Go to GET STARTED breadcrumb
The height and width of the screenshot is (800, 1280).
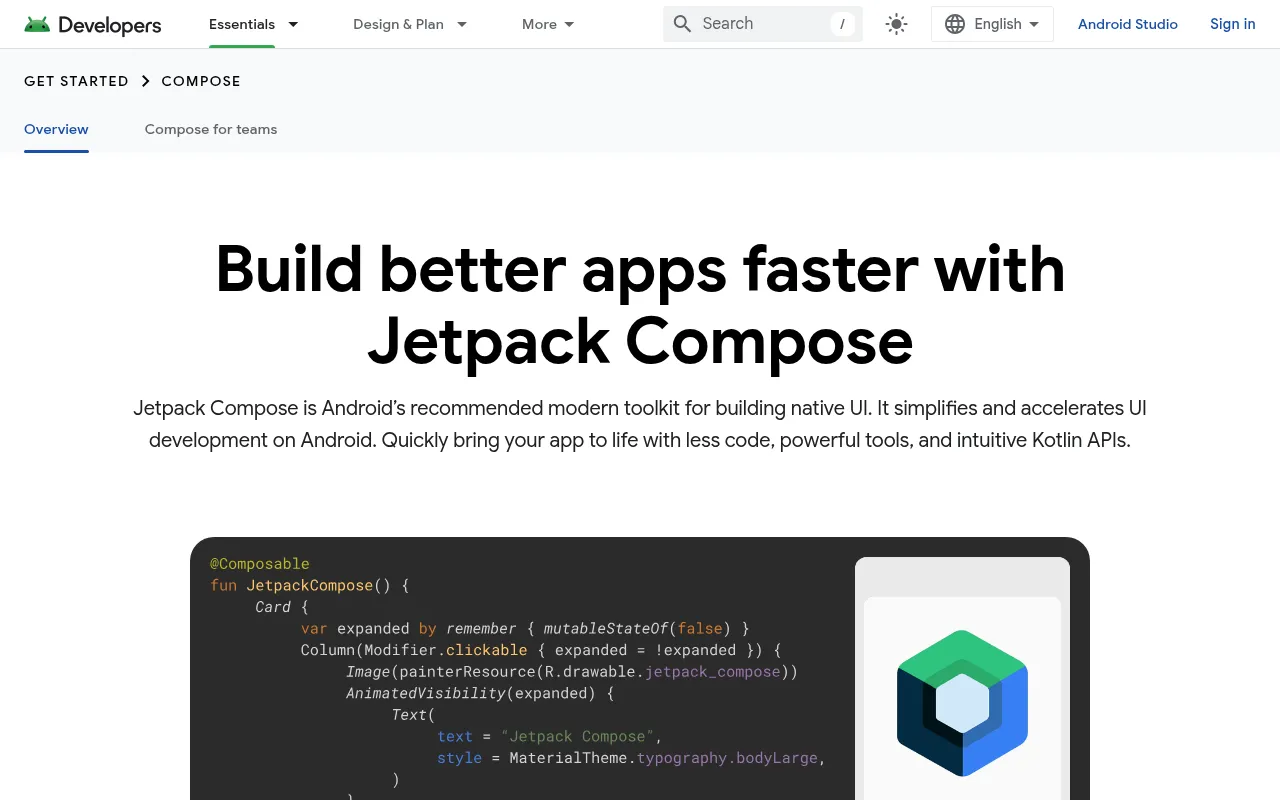point(76,81)
